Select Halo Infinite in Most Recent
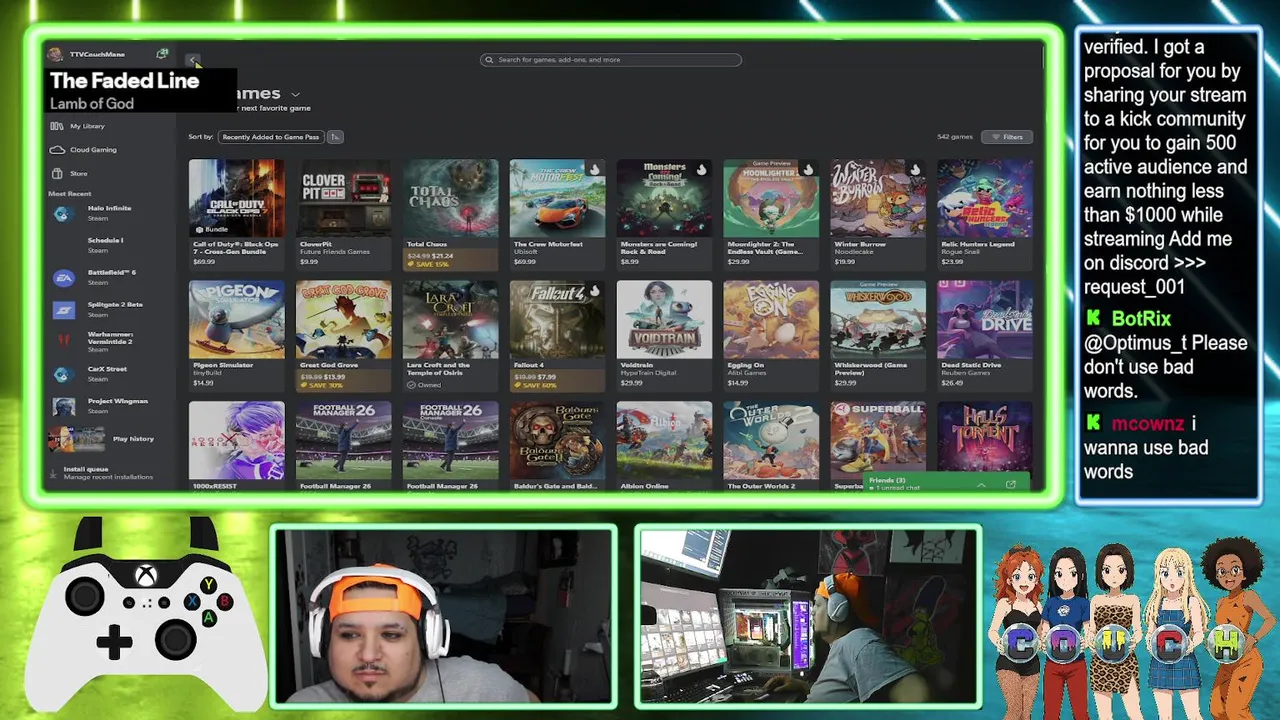Viewport: 1280px width, 720px height. pos(109,213)
